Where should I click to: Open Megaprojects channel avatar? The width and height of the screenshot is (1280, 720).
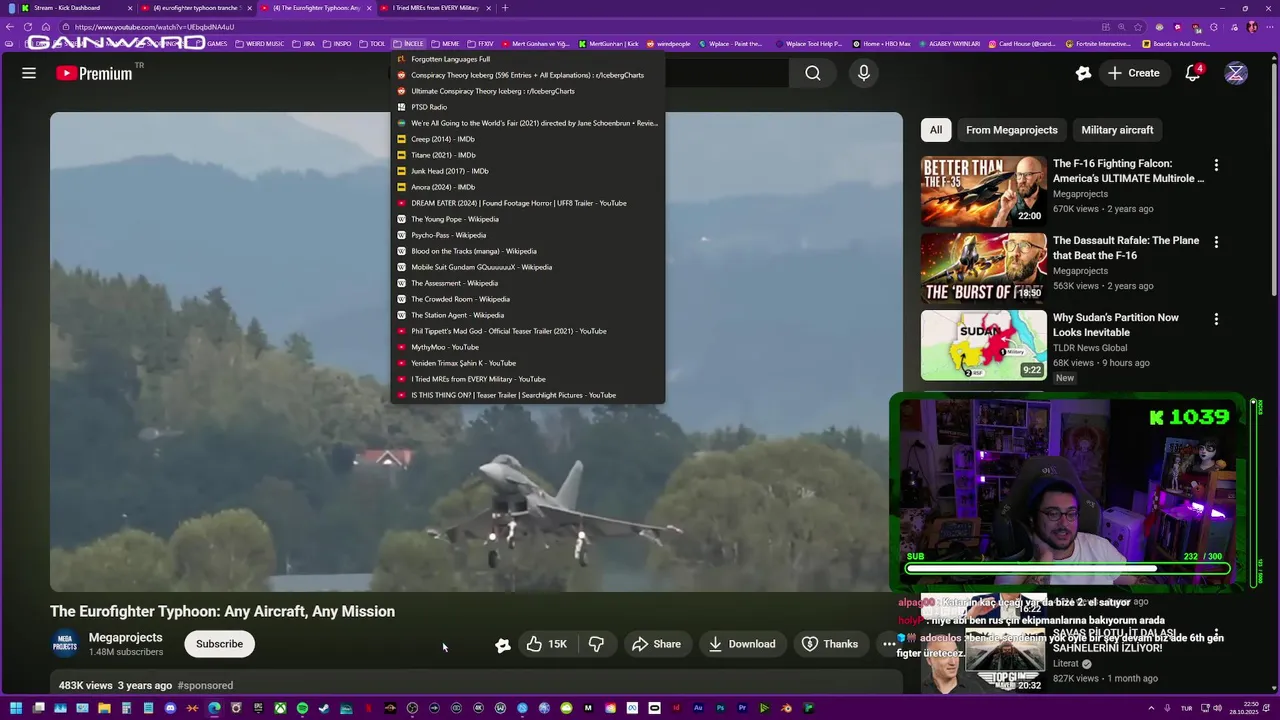pos(65,643)
